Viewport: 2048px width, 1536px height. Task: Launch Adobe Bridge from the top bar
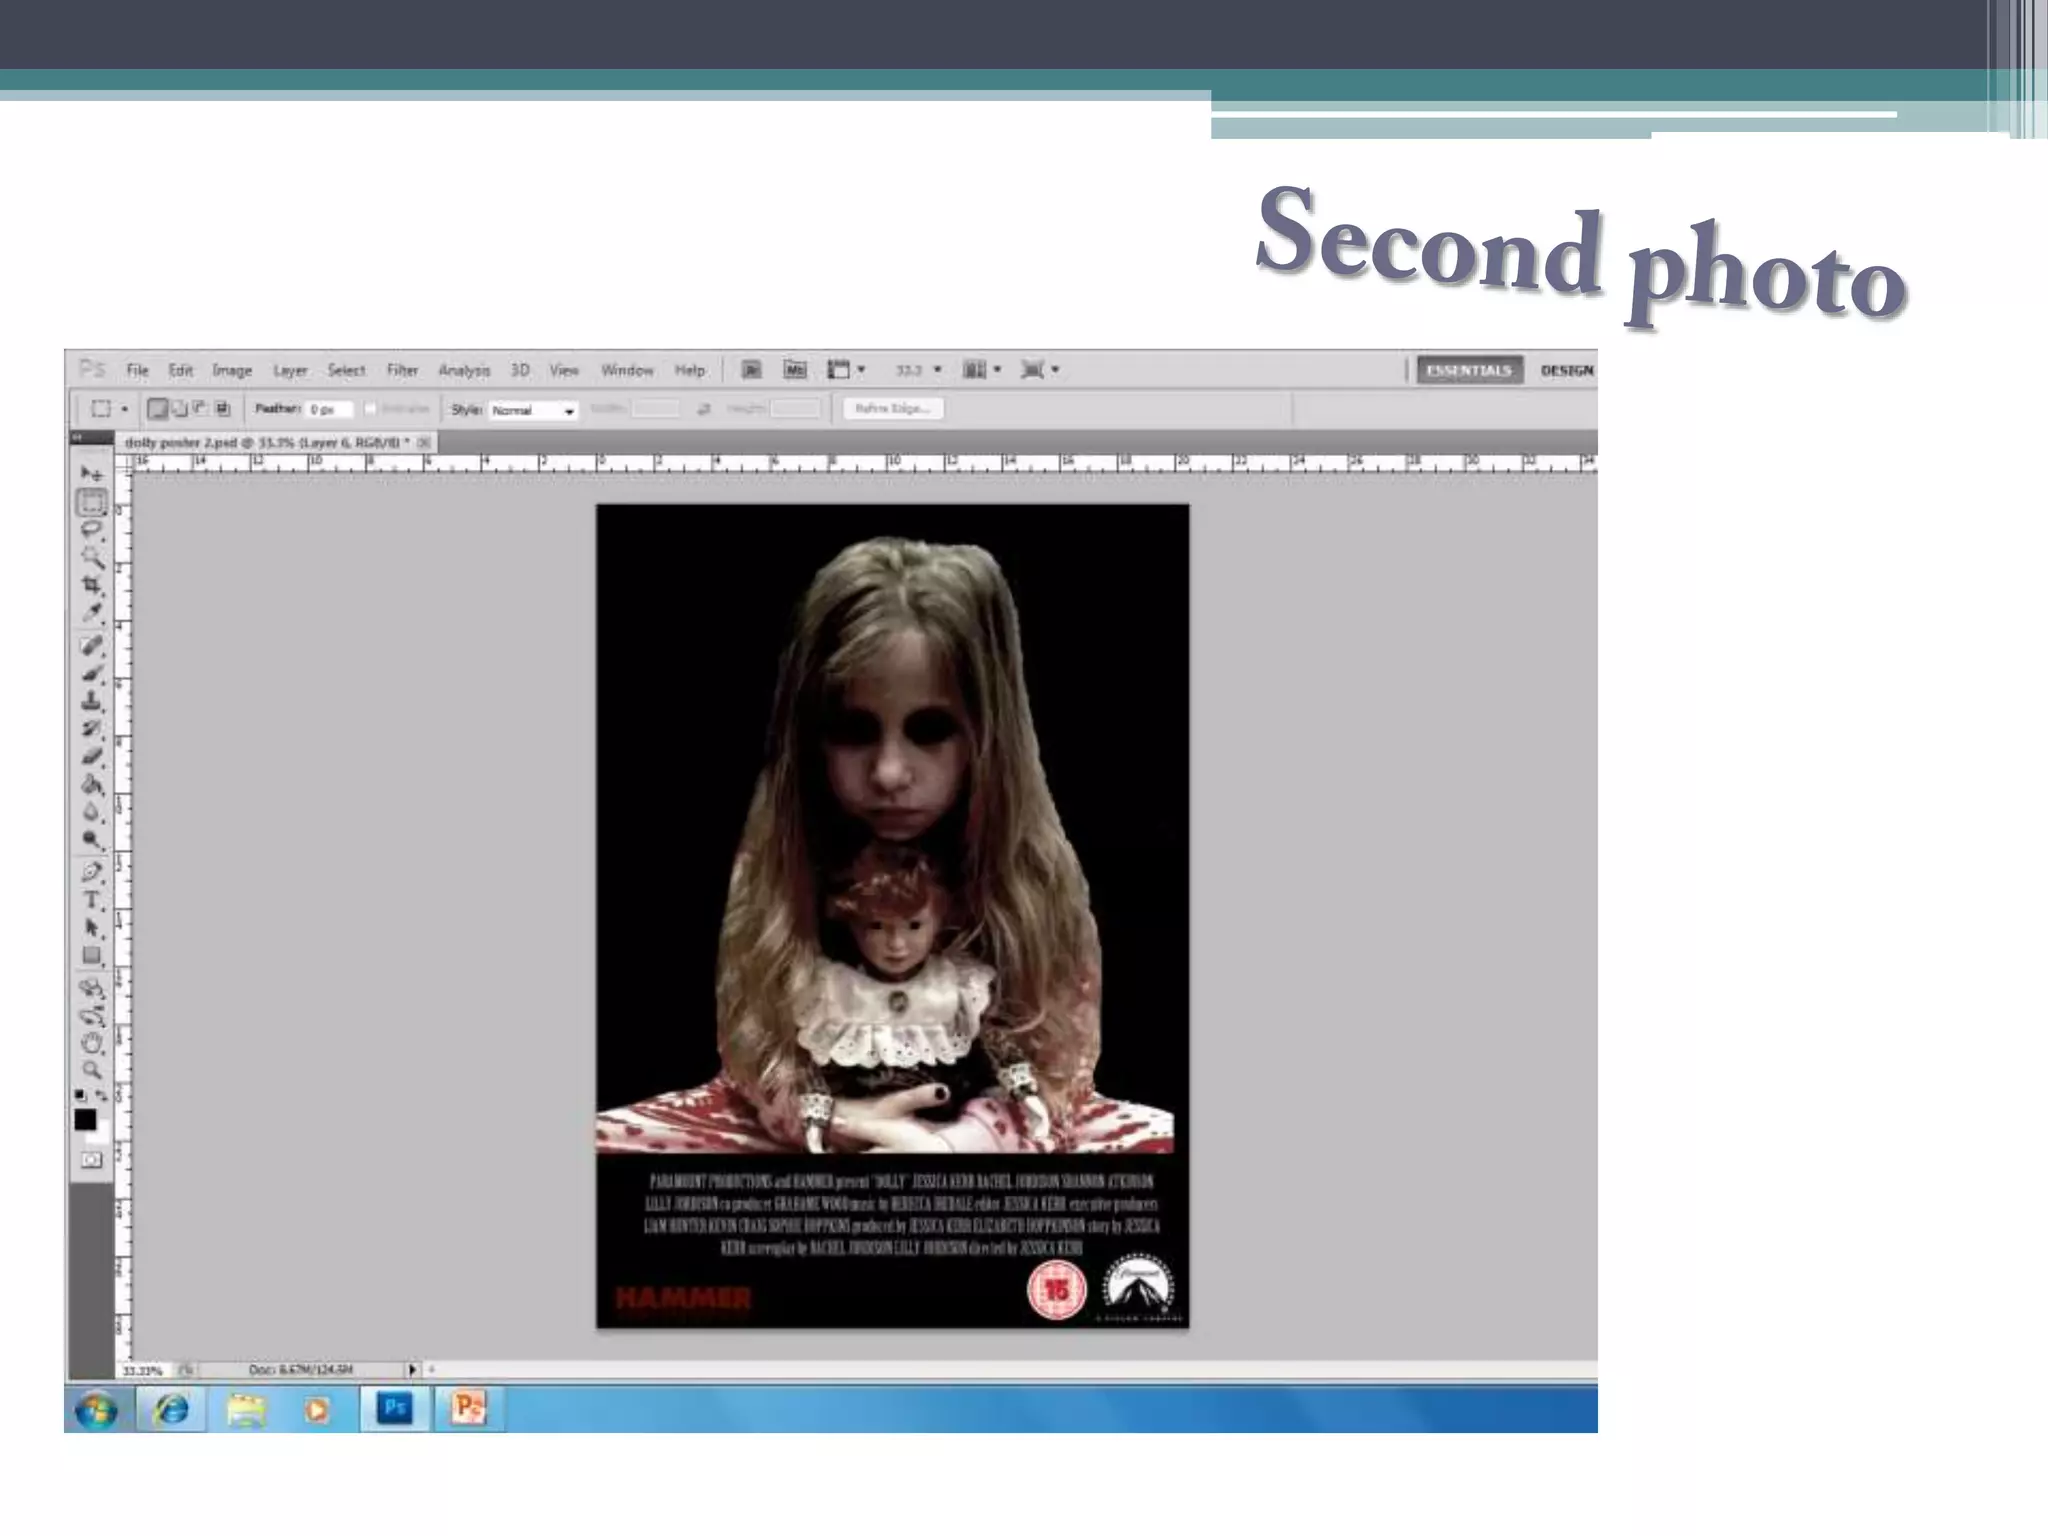(751, 370)
